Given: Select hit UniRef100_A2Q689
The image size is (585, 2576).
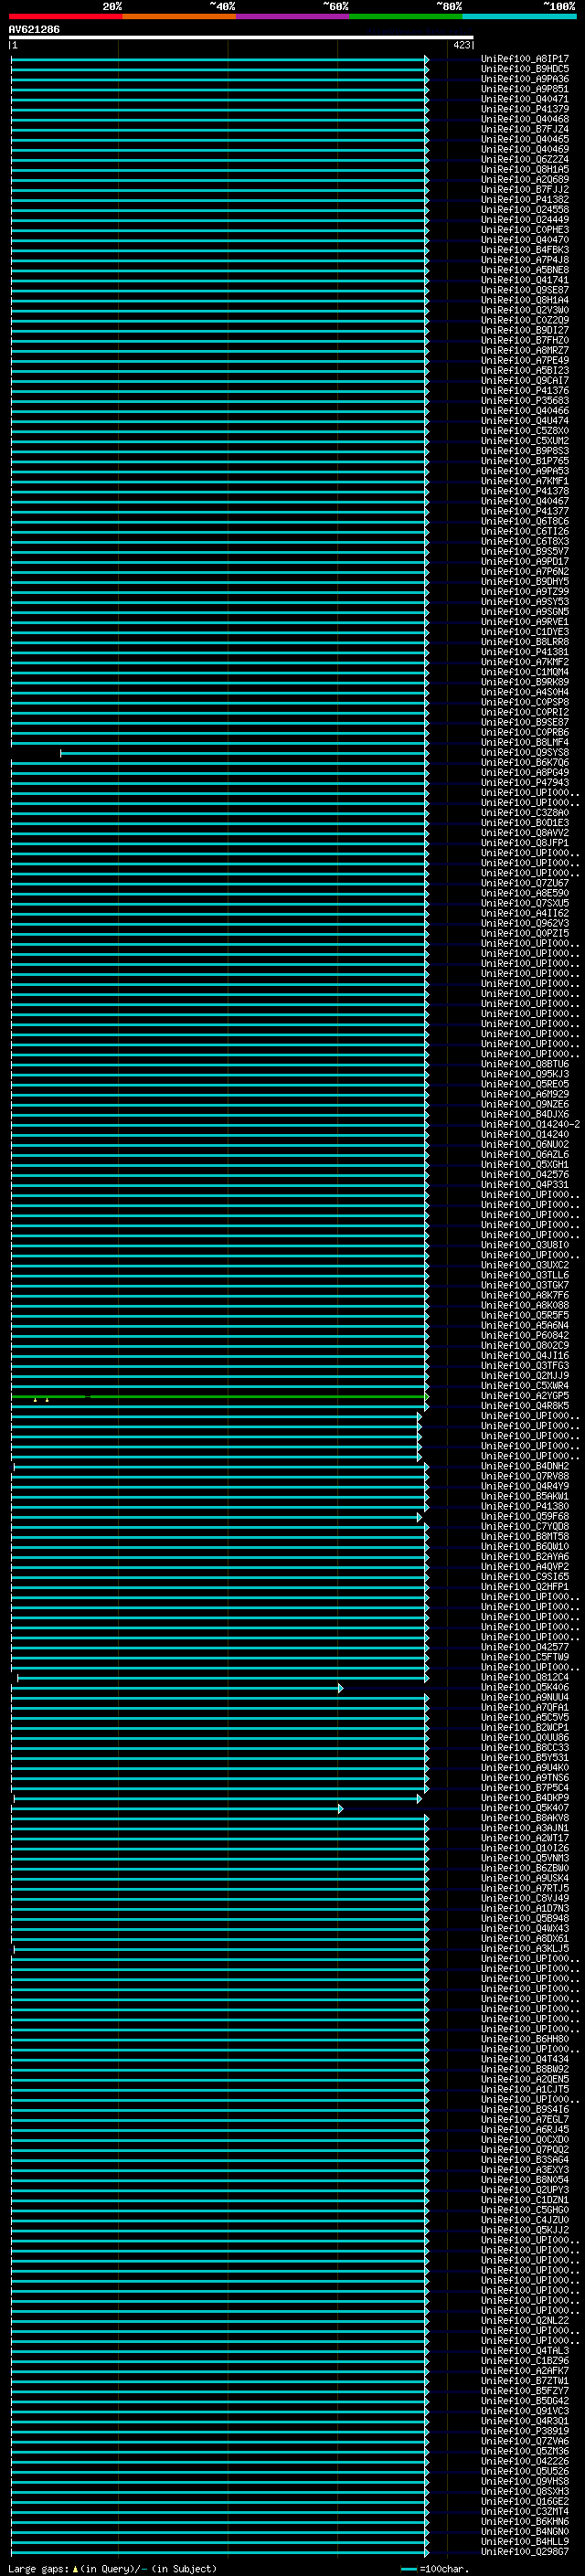Looking at the screenshot, I should point(525,180).
